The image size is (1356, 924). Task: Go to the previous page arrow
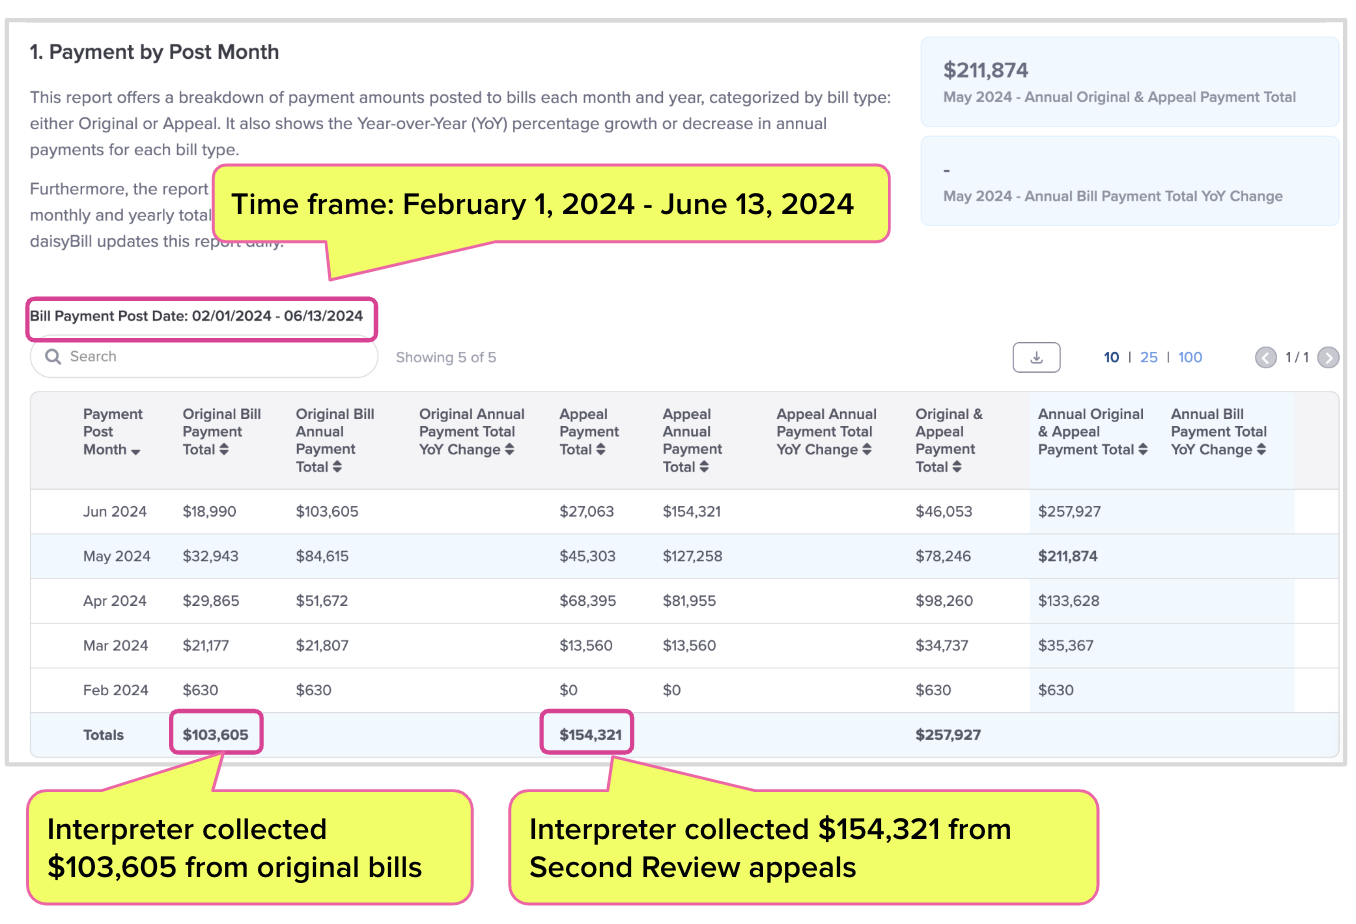[1266, 357]
